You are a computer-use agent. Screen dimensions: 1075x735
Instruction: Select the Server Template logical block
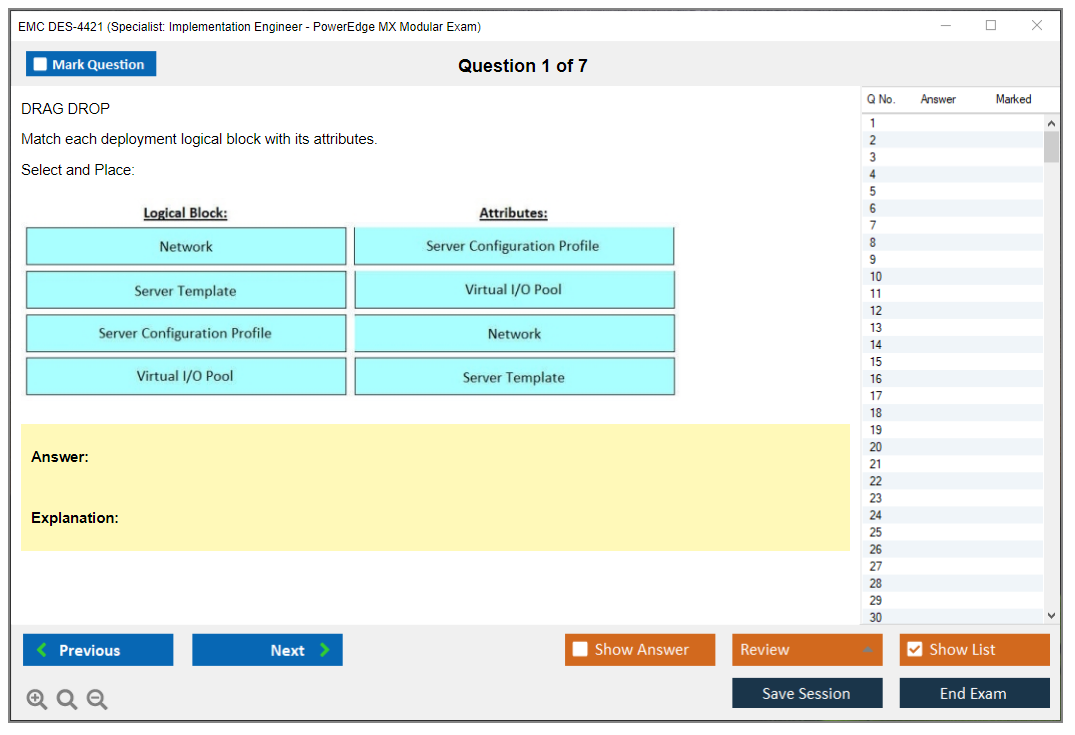point(186,291)
